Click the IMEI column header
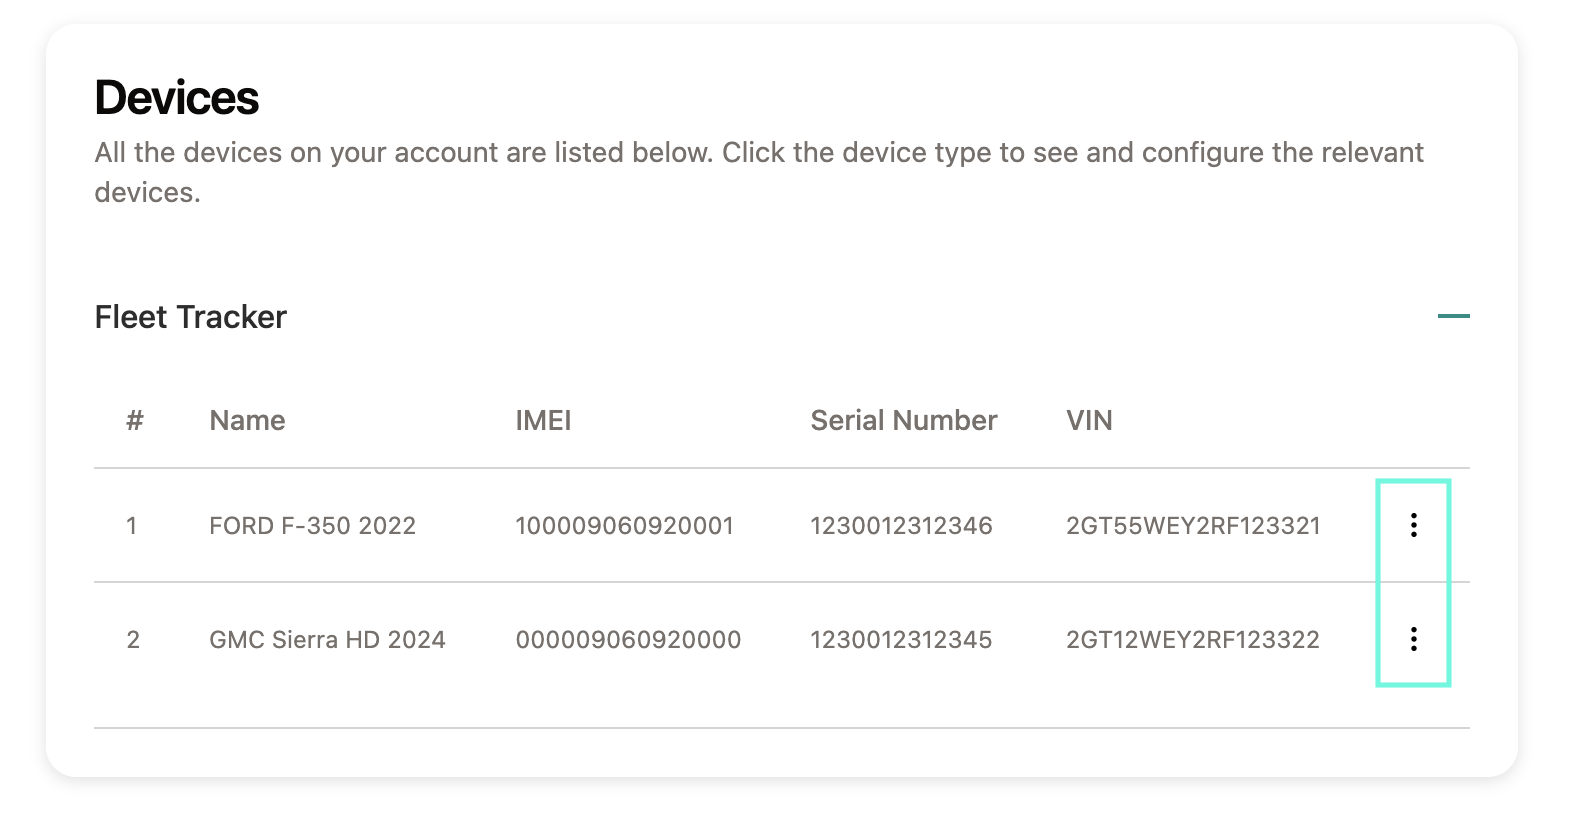 coord(543,420)
